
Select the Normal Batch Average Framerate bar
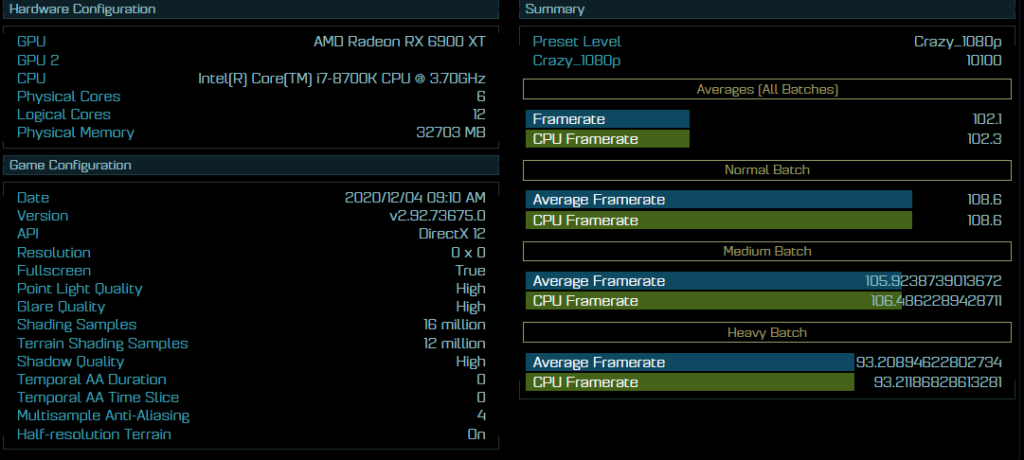point(718,200)
